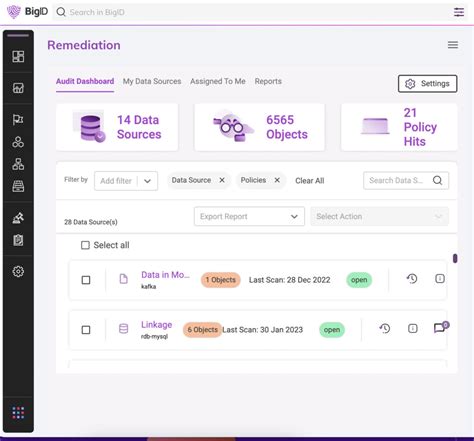This screenshot has height=441, width=474.
Task: Check the Select all checkbox
Action: point(85,245)
